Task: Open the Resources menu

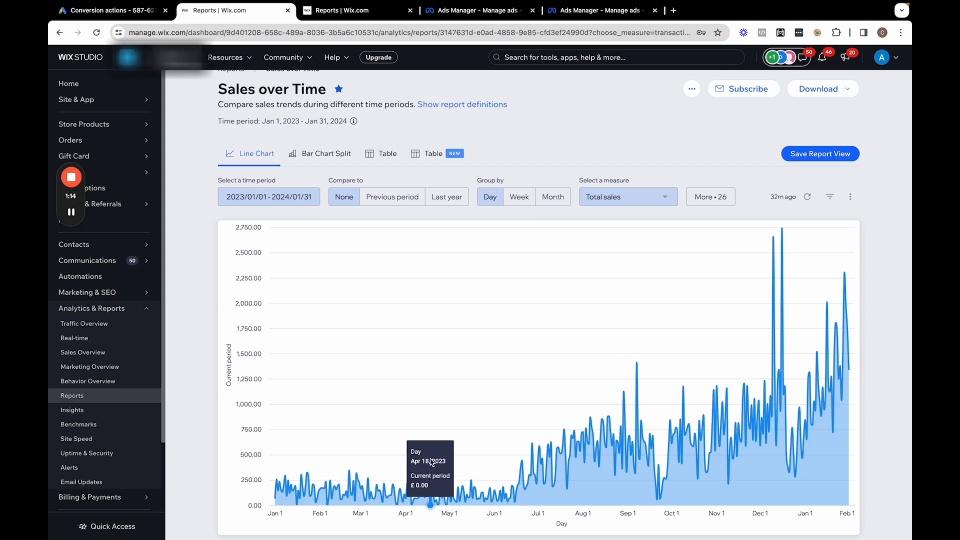Action: (x=230, y=57)
